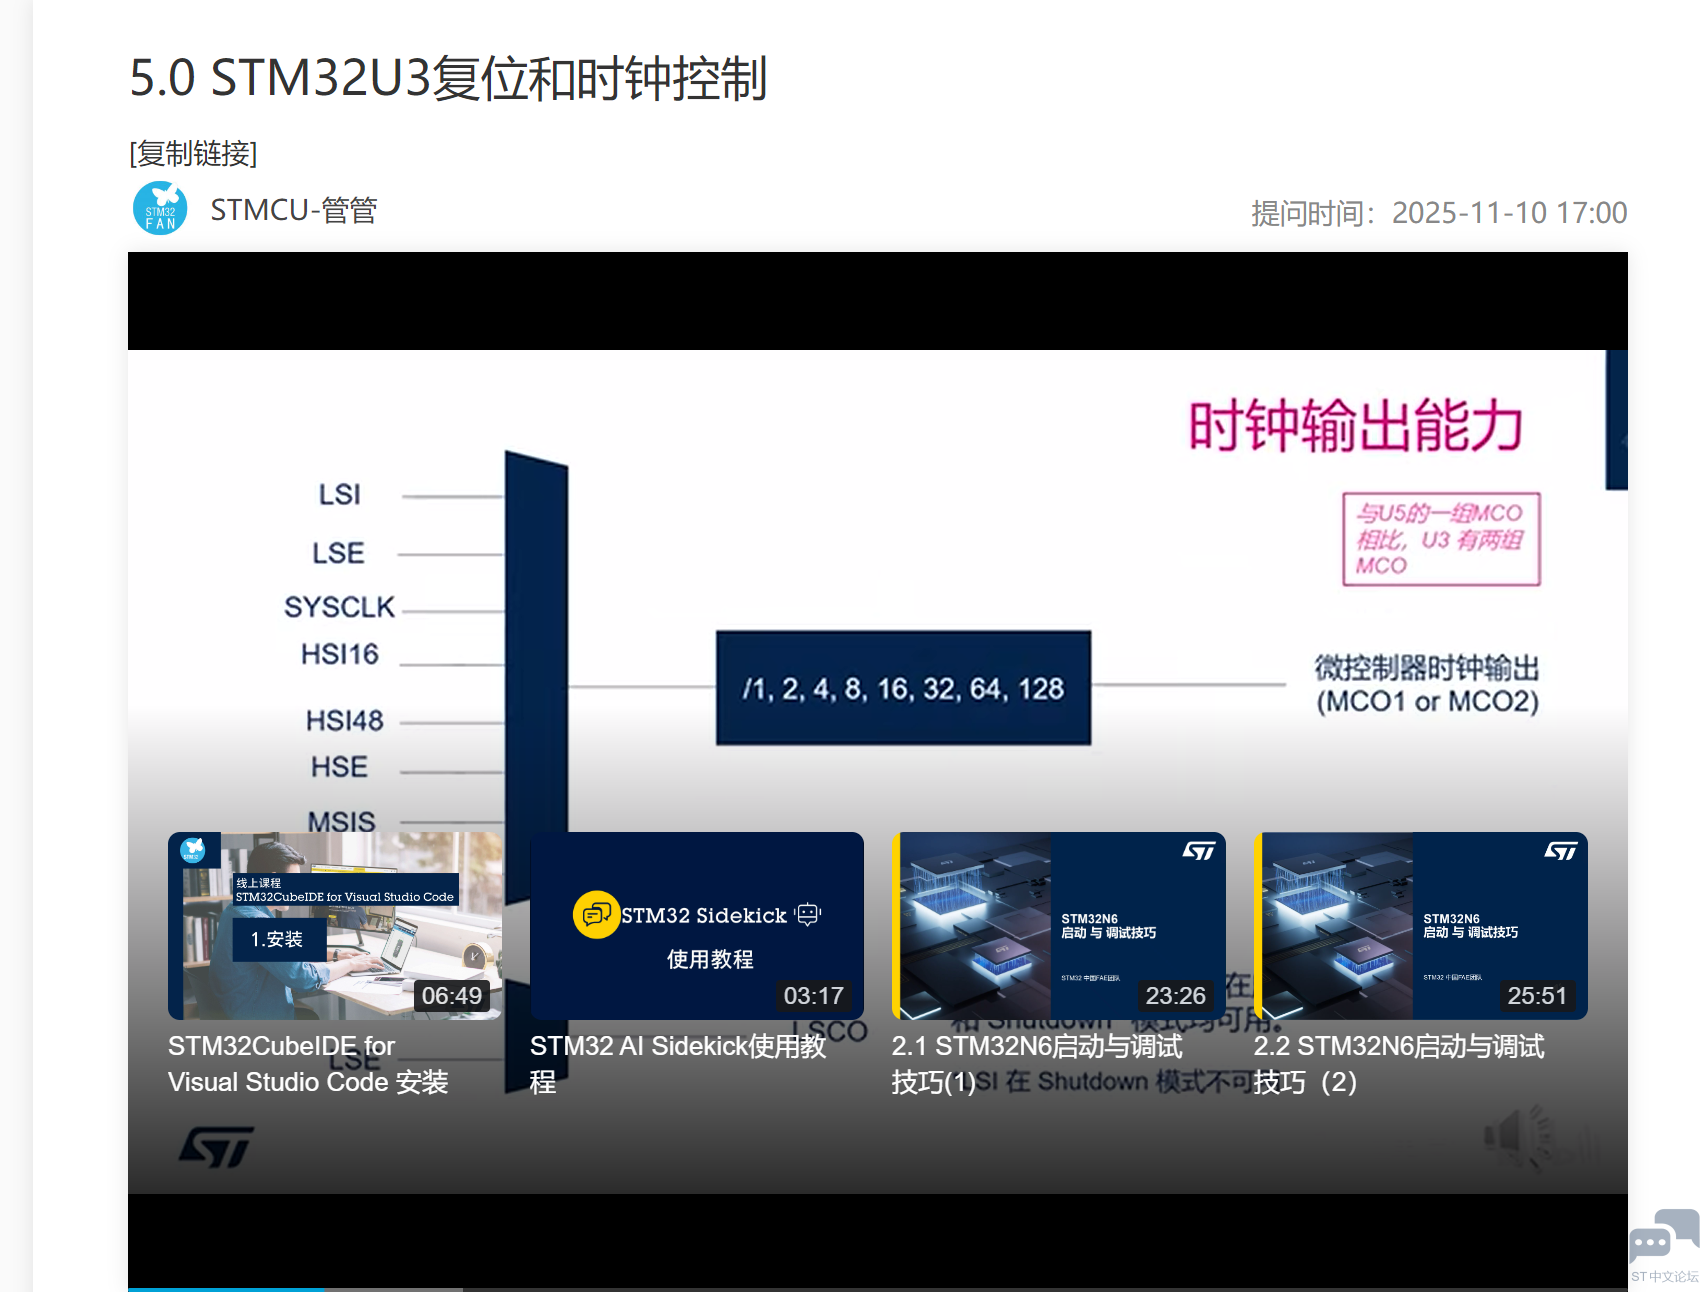Viewport: 1708px width, 1292px height.
Task: Open the 25:51 STM32N6 启动与调试技巧 thumbnail
Action: [1421, 926]
